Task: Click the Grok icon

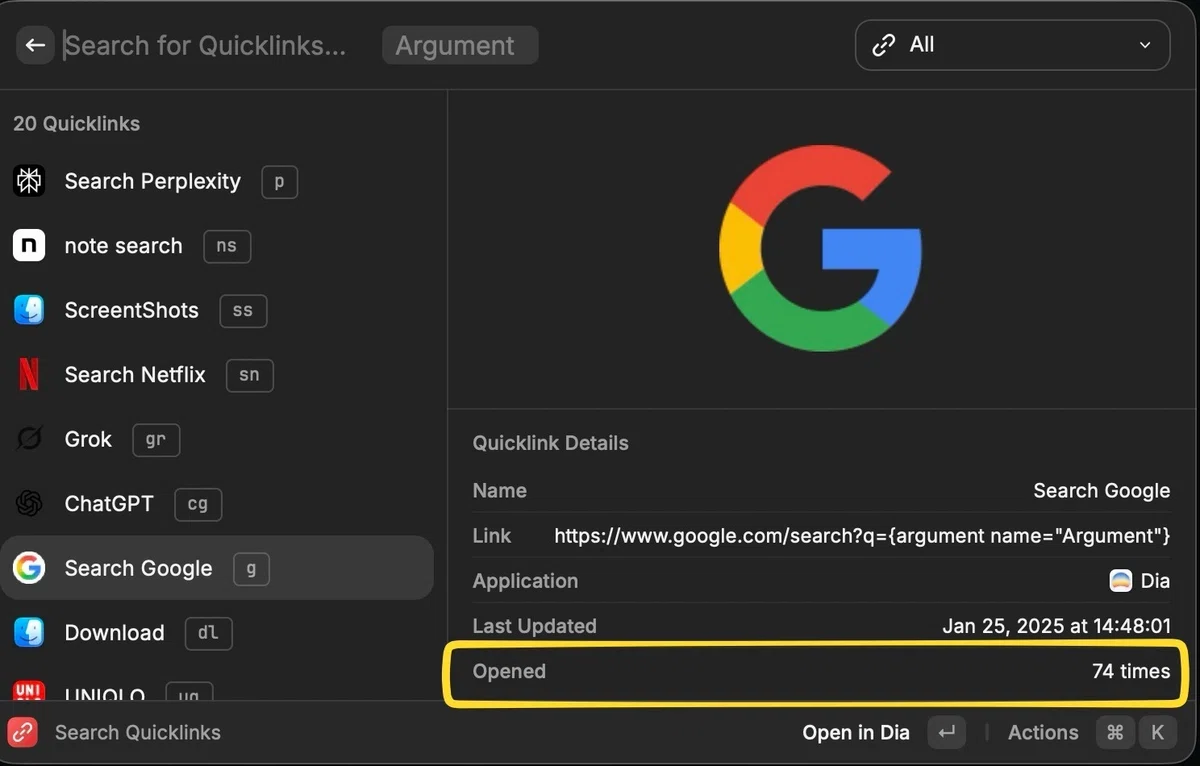Action: 29,439
